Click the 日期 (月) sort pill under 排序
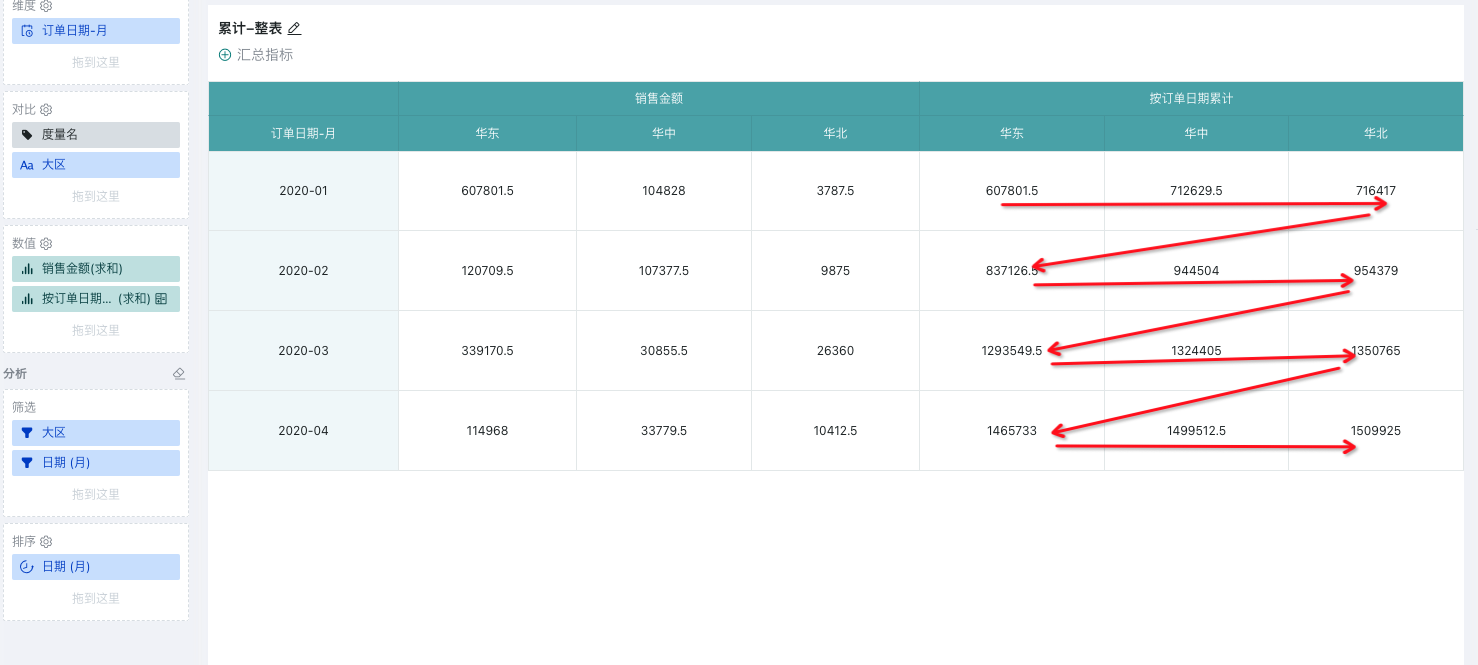The height and width of the screenshot is (665, 1478). (96, 567)
